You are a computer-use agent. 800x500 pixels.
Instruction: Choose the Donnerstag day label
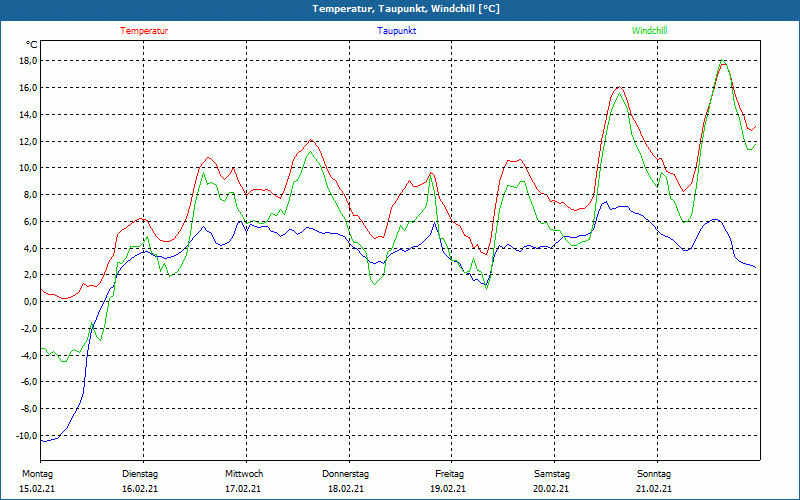[x=346, y=474]
